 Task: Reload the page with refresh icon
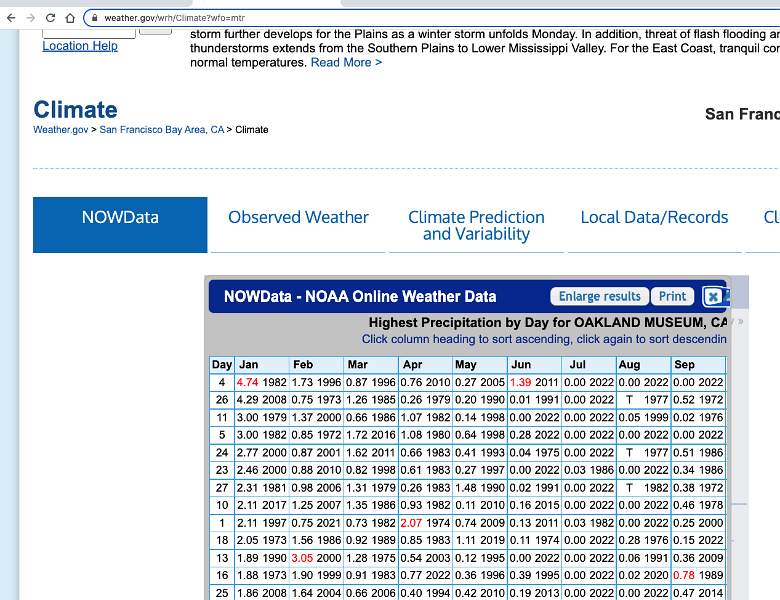[x=50, y=18]
